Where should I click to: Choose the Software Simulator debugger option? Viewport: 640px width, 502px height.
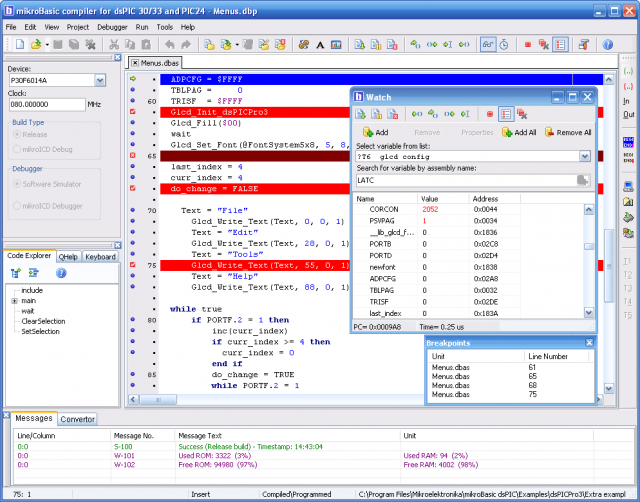(17, 184)
